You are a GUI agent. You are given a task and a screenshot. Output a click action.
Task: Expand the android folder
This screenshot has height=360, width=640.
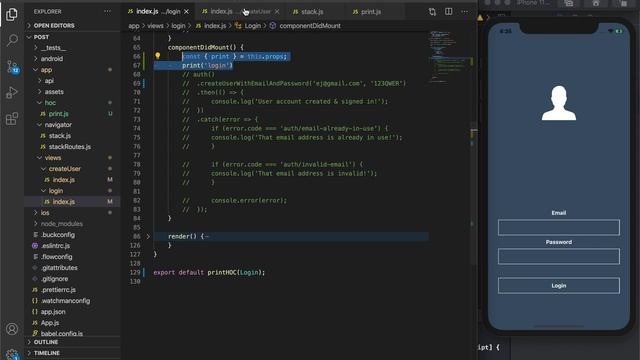pos(51,59)
